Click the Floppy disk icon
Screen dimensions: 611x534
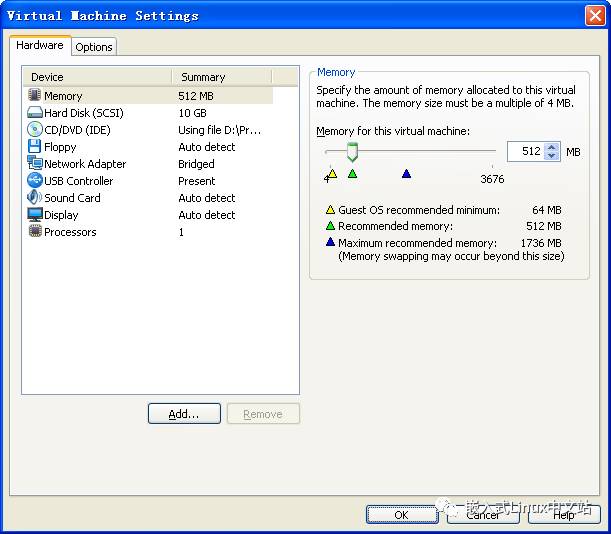click(x=35, y=147)
